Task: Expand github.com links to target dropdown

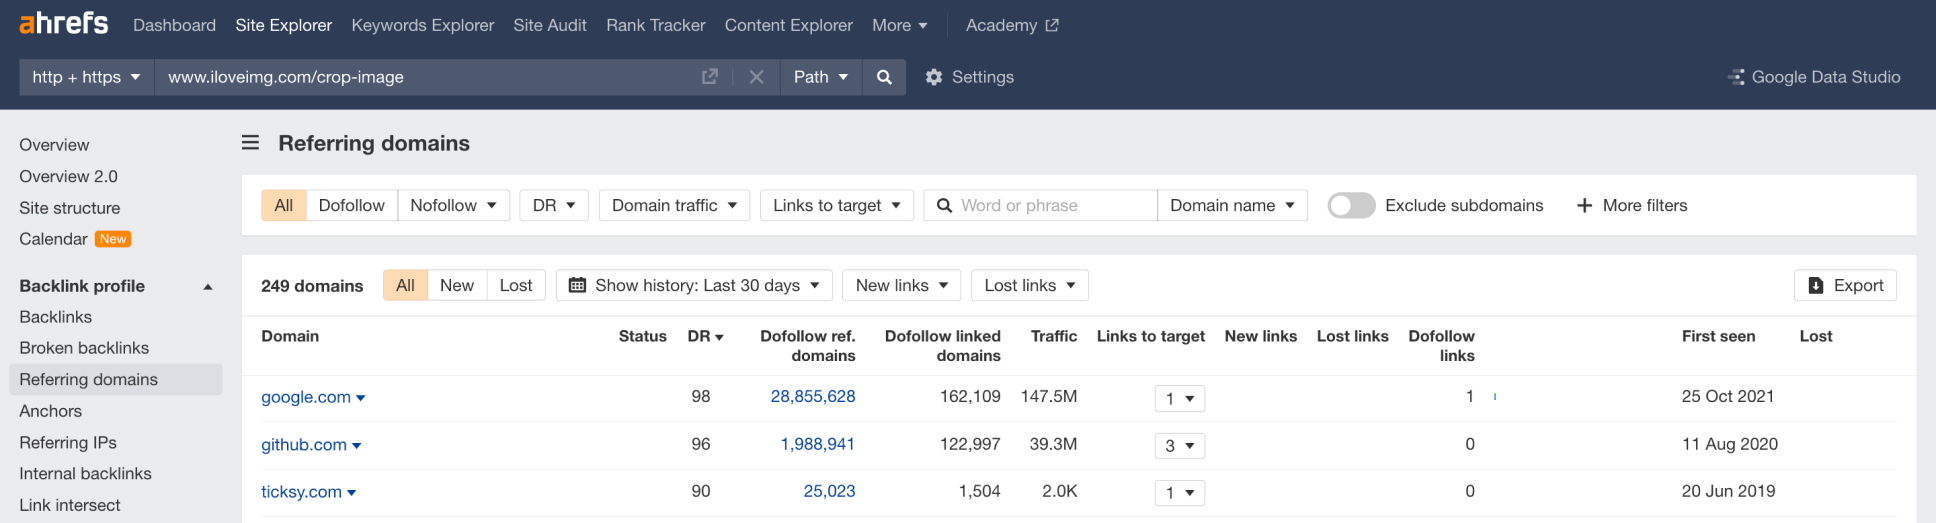Action: tap(1179, 446)
